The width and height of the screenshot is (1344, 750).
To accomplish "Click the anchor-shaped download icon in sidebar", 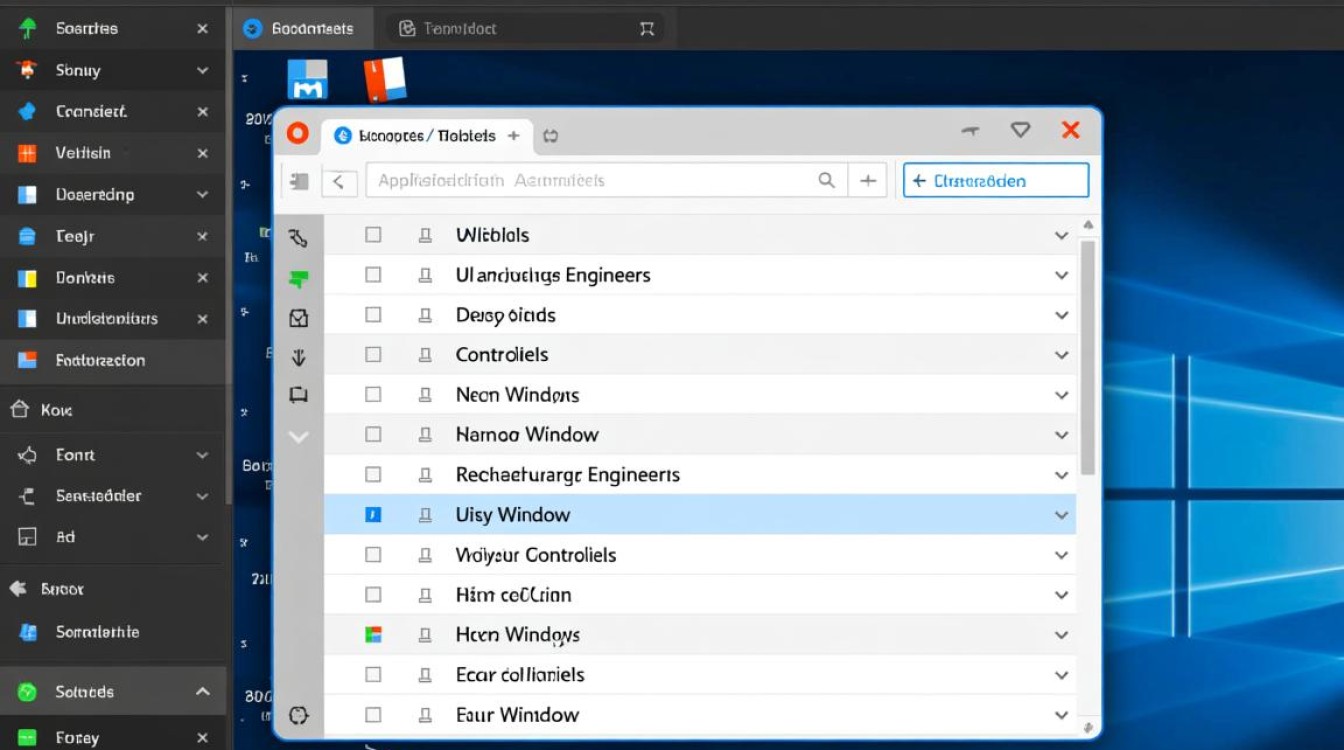I will tap(298, 357).
